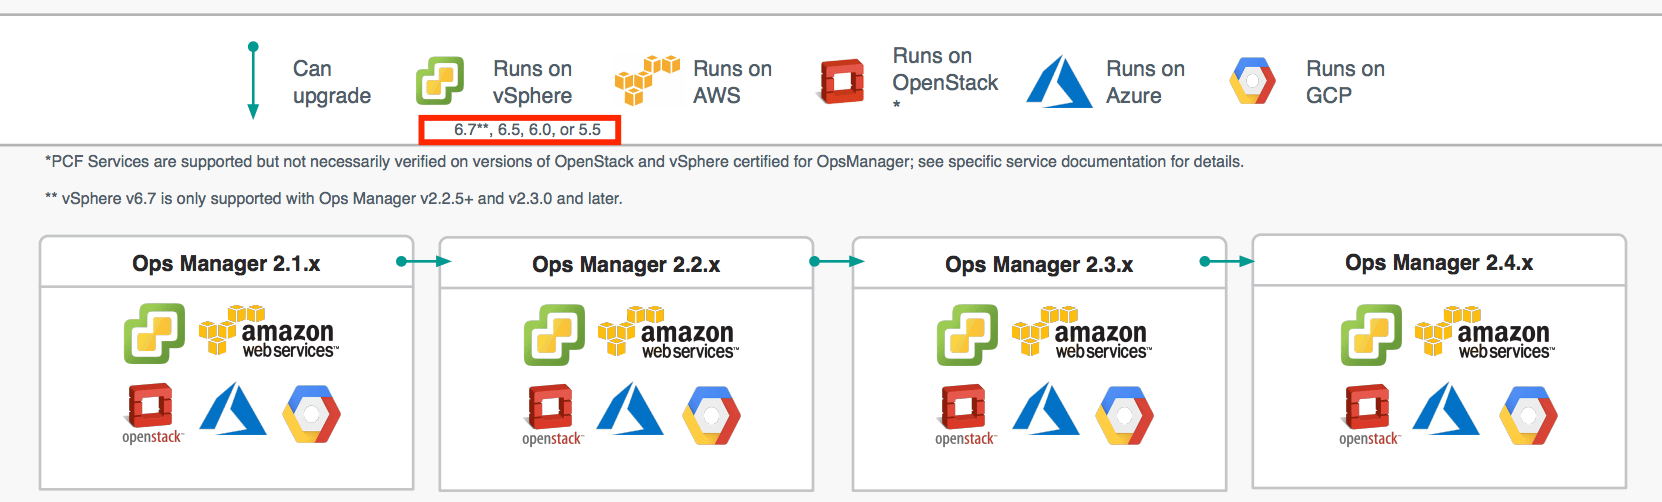Viewport: 1662px width, 502px height.
Task: Click the Ops Manager 2.1.x heading
Action: pyautogui.click(x=226, y=264)
